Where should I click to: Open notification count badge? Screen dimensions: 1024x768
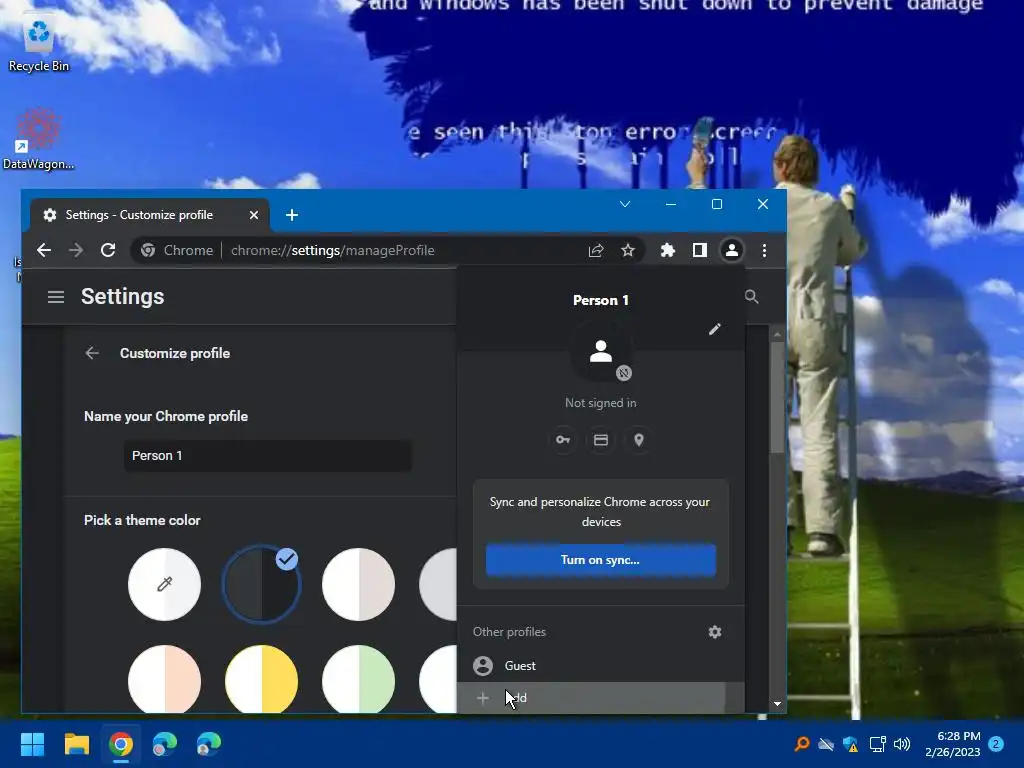tap(996, 744)
